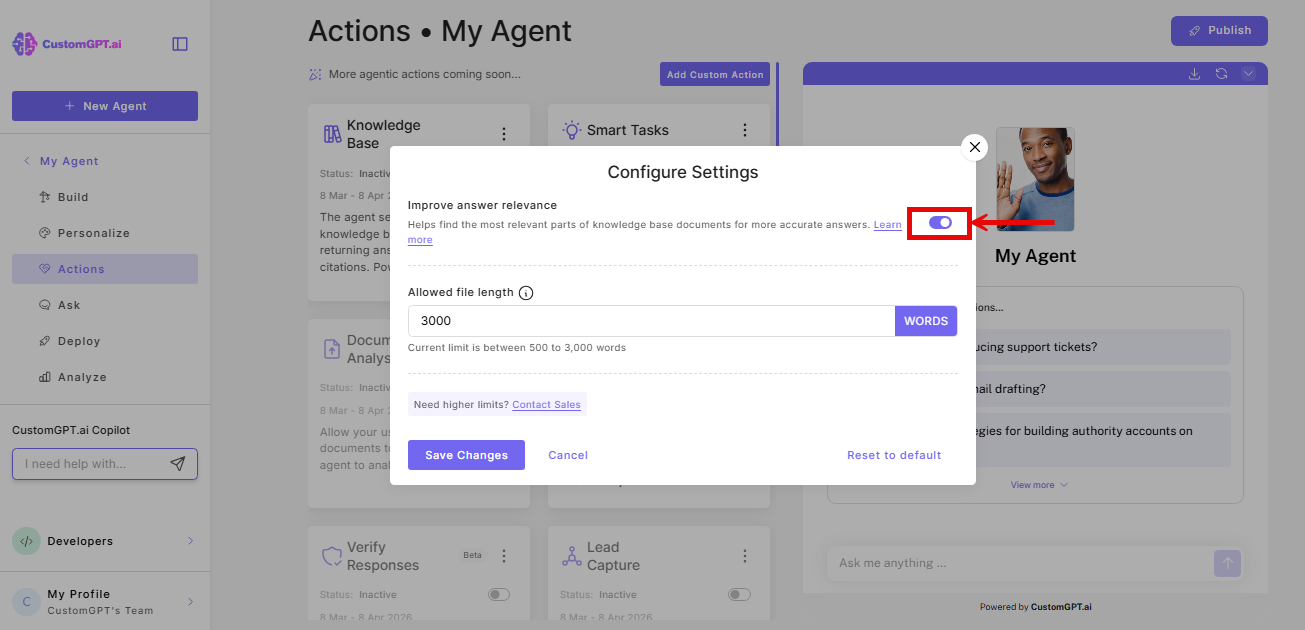The width and height of the screenshot is (1305, 630).
Task: Toggle the Verify Responses switch
Action: point(497,594)
